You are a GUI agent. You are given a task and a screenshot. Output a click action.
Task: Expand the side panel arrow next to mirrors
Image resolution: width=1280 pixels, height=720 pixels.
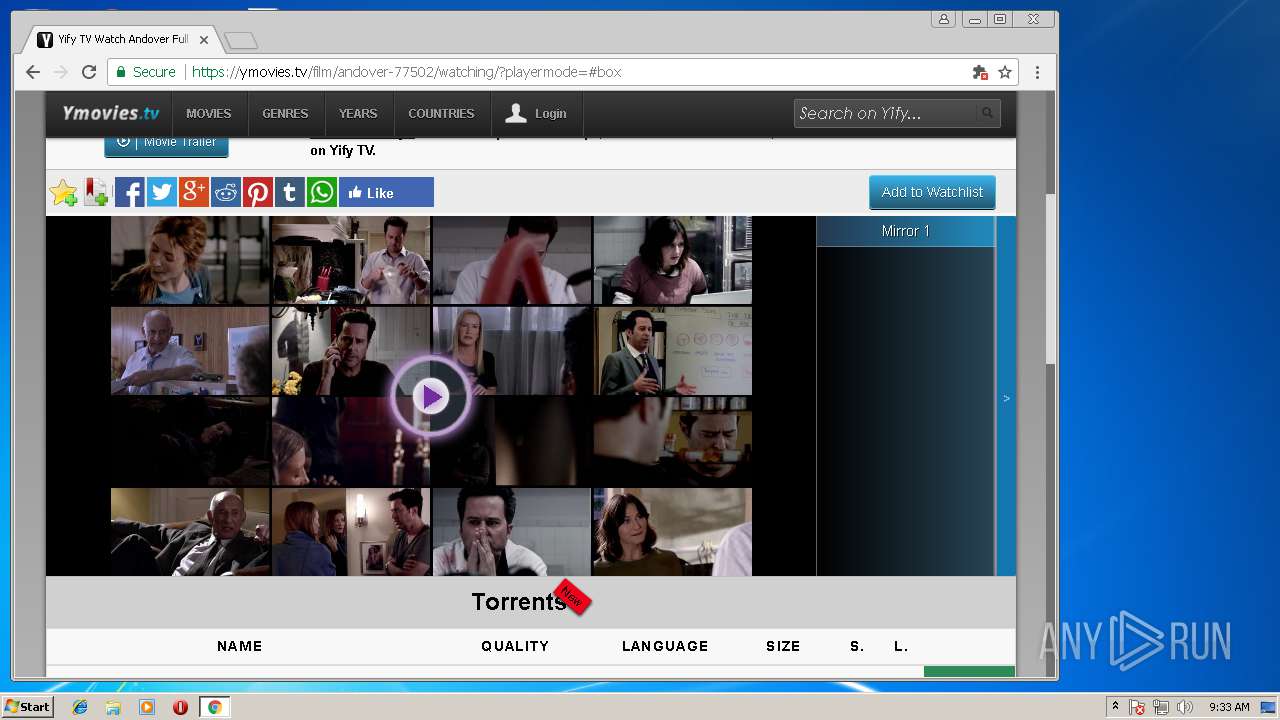pos(1006,398)
